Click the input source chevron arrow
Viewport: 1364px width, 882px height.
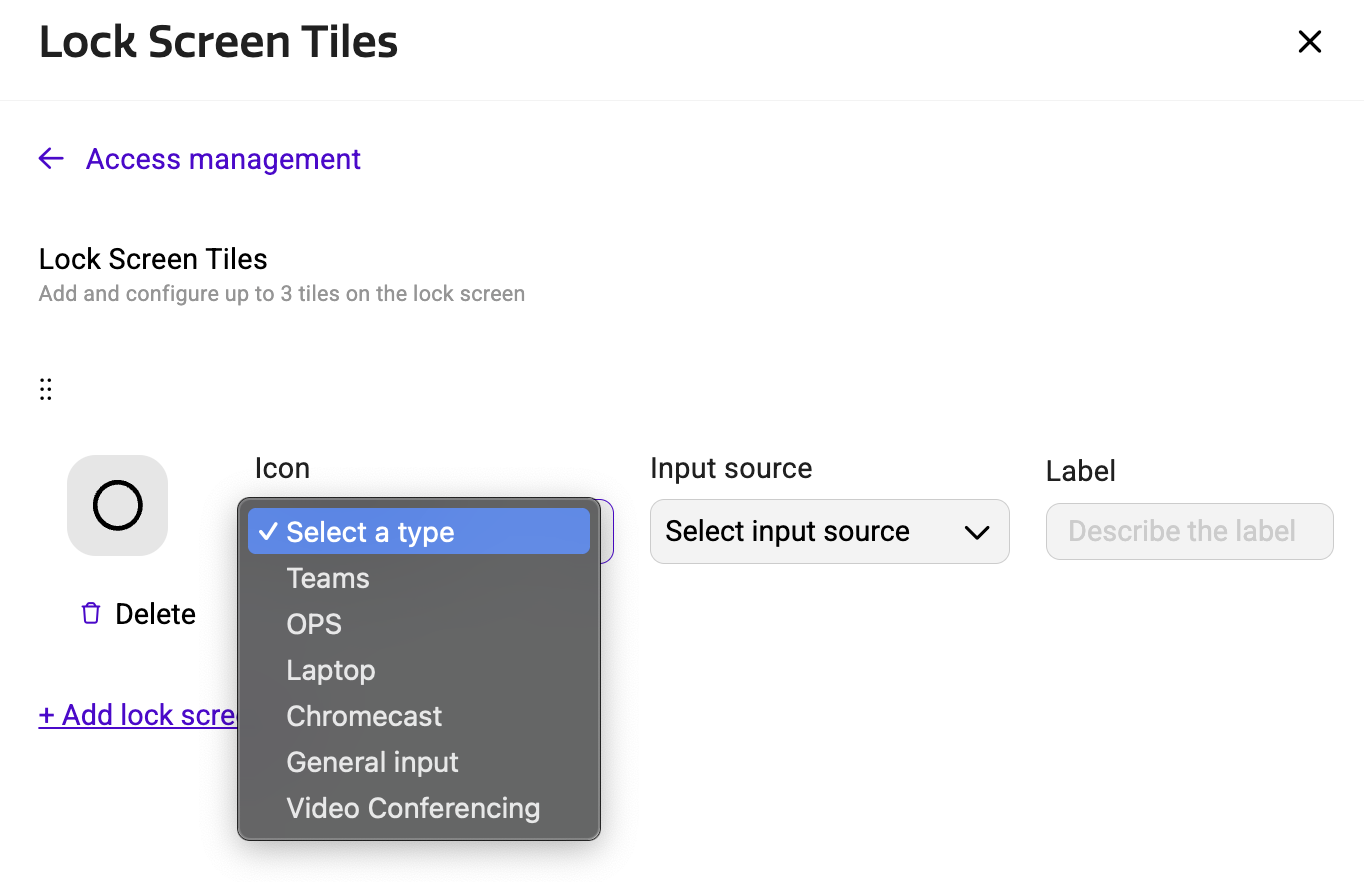[976, 532]
